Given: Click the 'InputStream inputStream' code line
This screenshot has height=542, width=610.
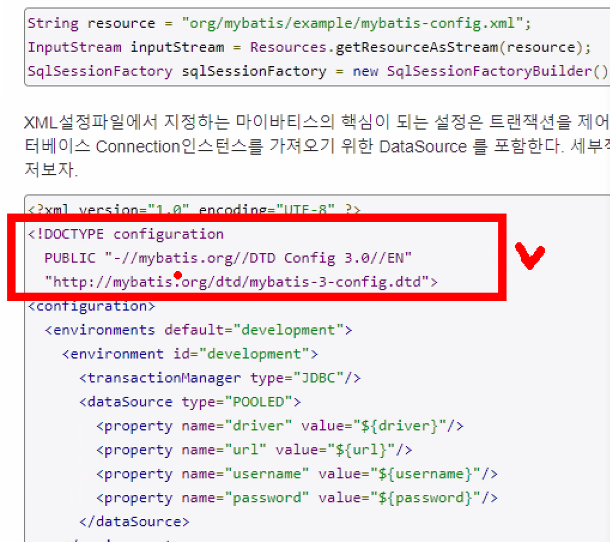Looking at the screenshot, I should (x=309, y=47).
